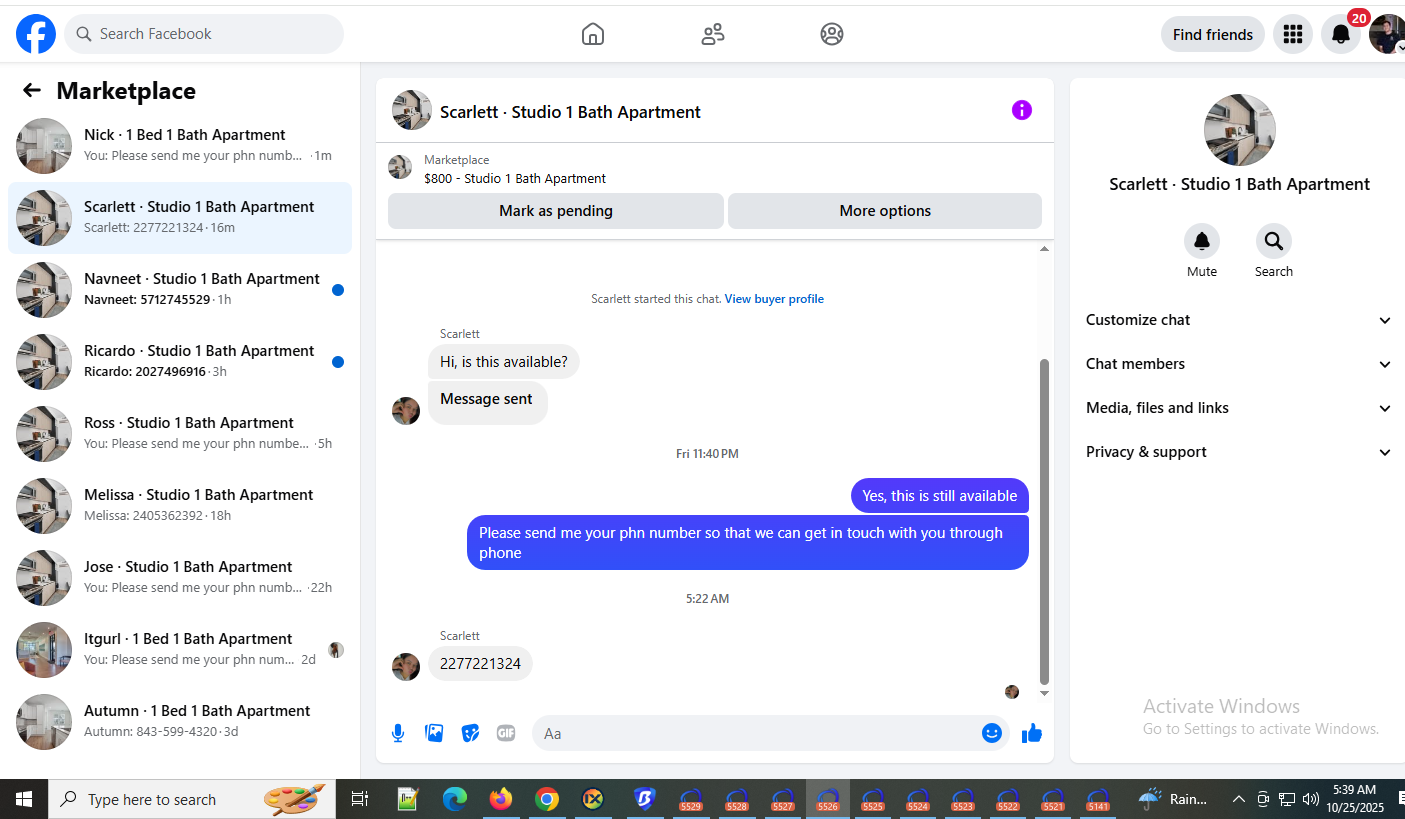Click Scarlett's large profile thumbnail in right panel
Screen dimensions: 1405x819
point(1240,130)
